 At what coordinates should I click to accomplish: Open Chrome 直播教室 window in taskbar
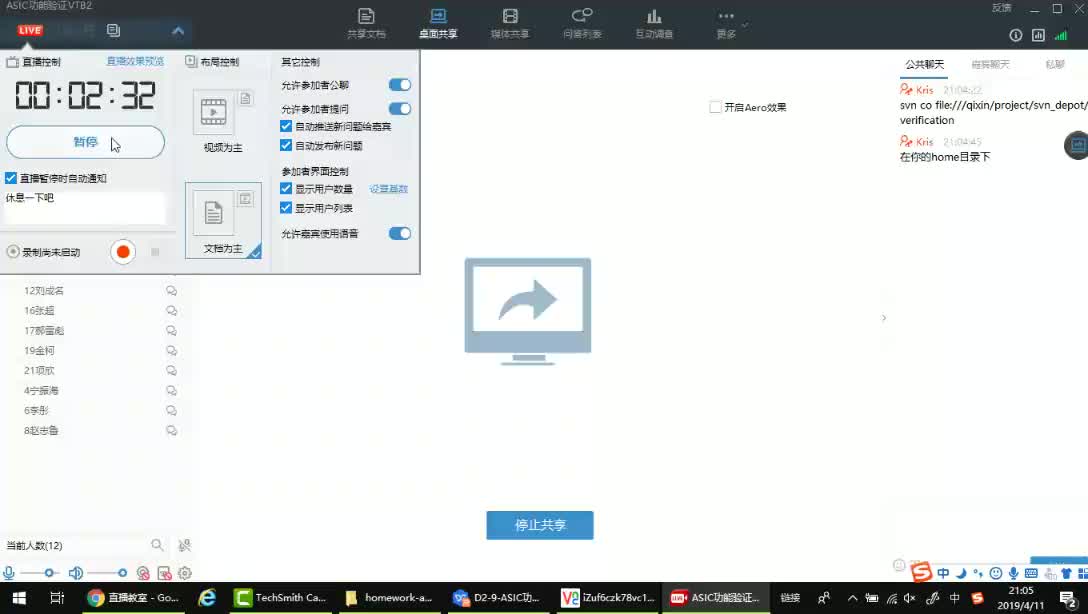coord(133,598)
